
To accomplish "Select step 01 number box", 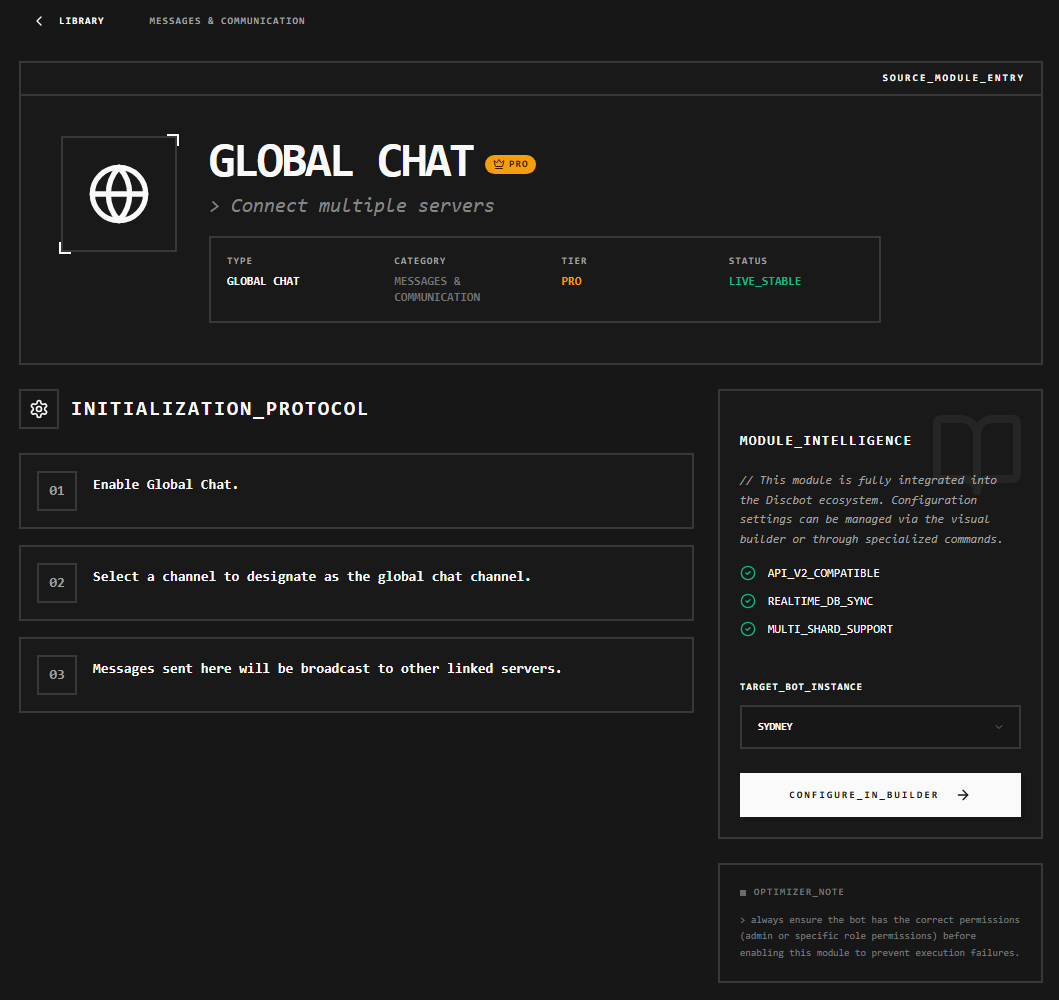I will 57,491.
